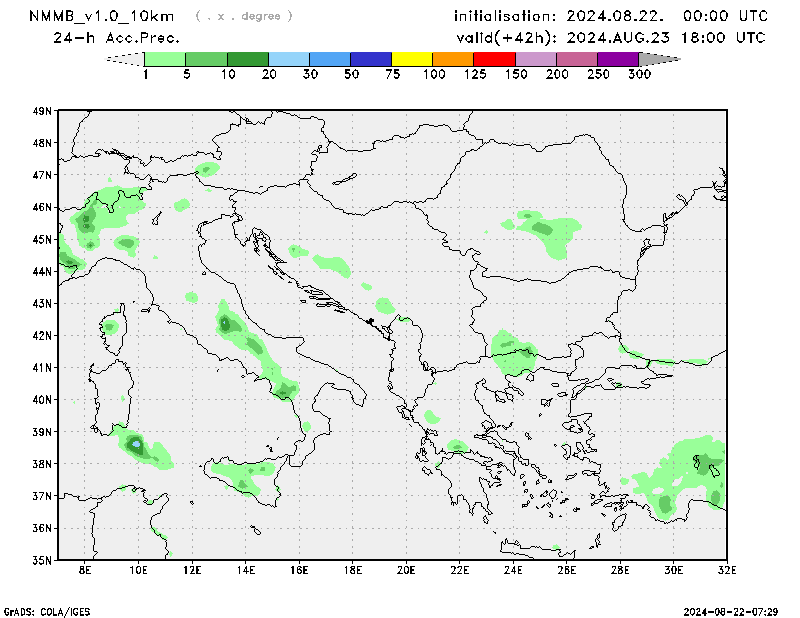Viewport: 800px width, 618px height.
Task: Pick the light green 1–5 legend swatch
Action: (x=166, y=59)
